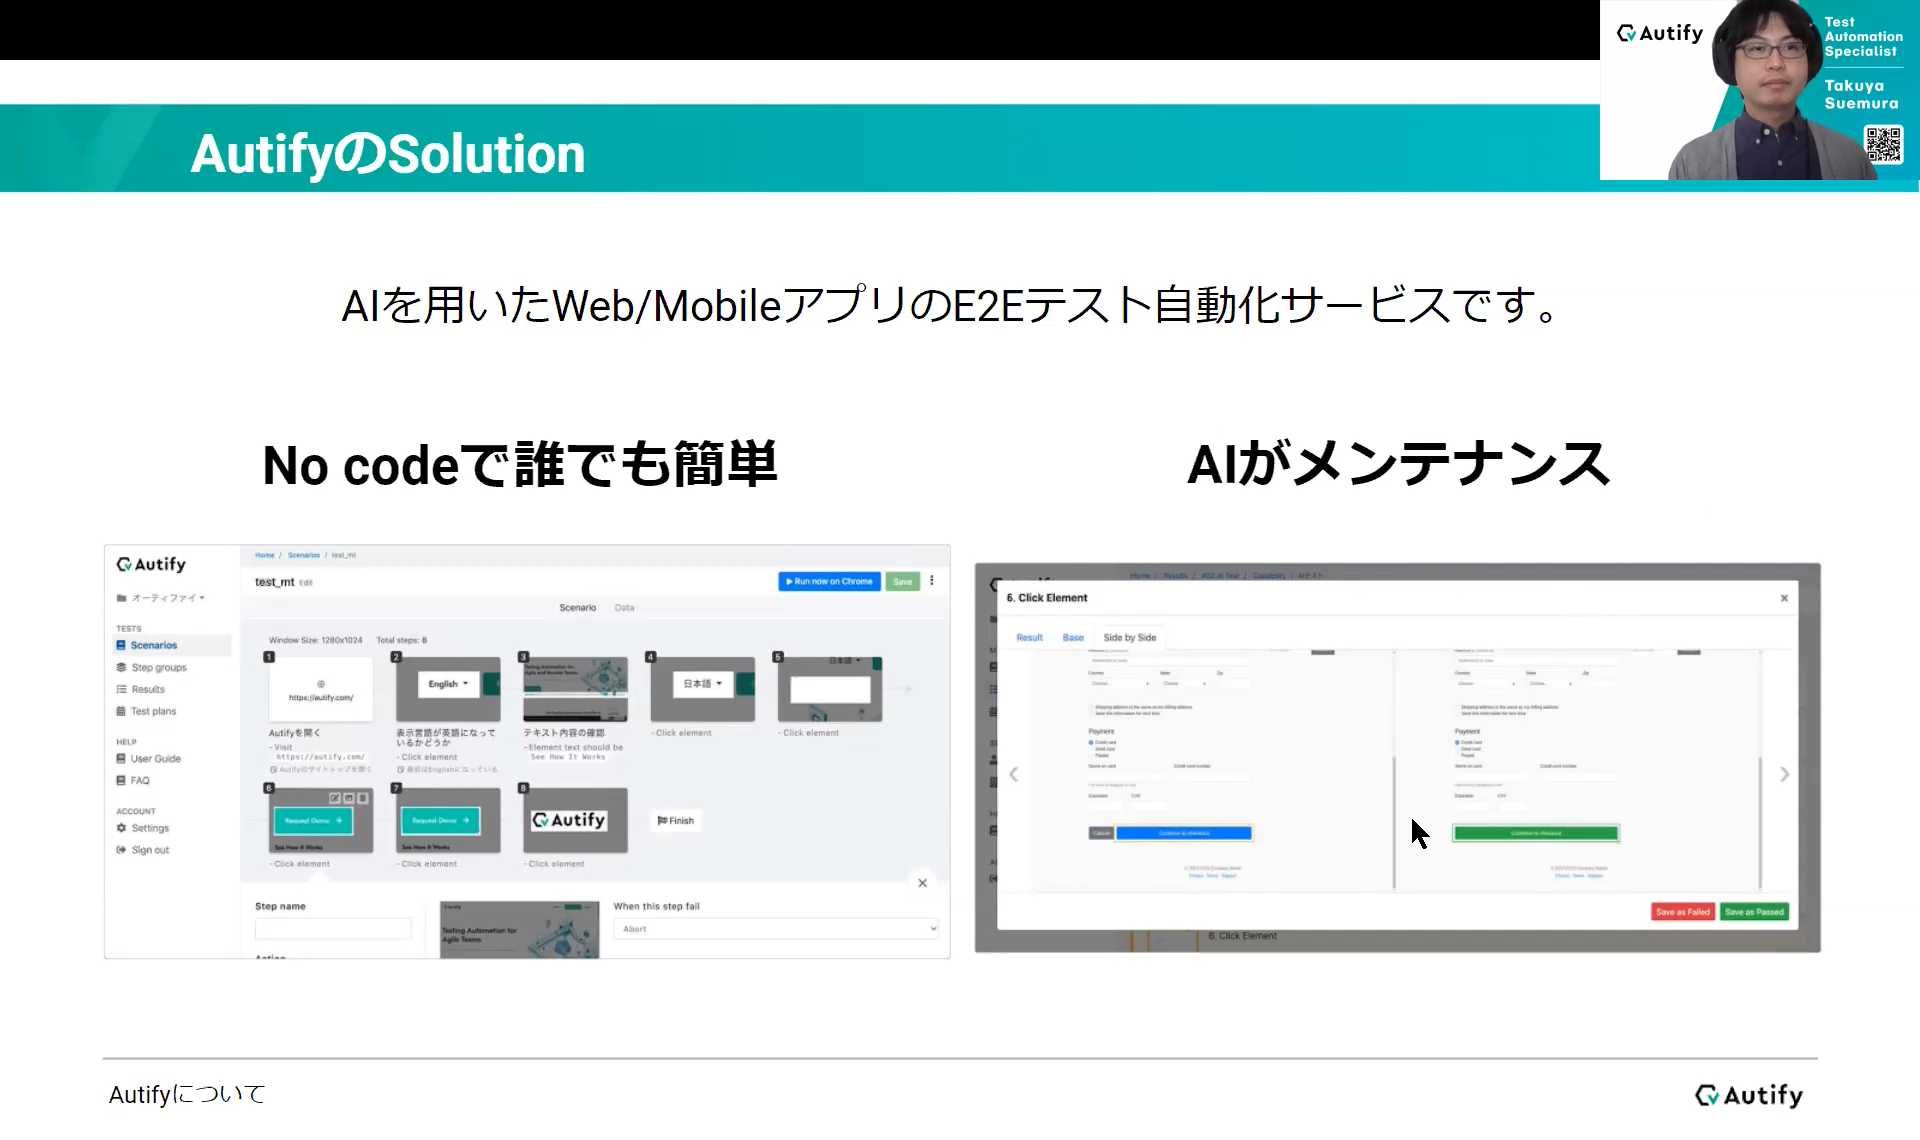
Task: Click Cancel button in the left comparison pane
Action: [x=1101, y=833]
